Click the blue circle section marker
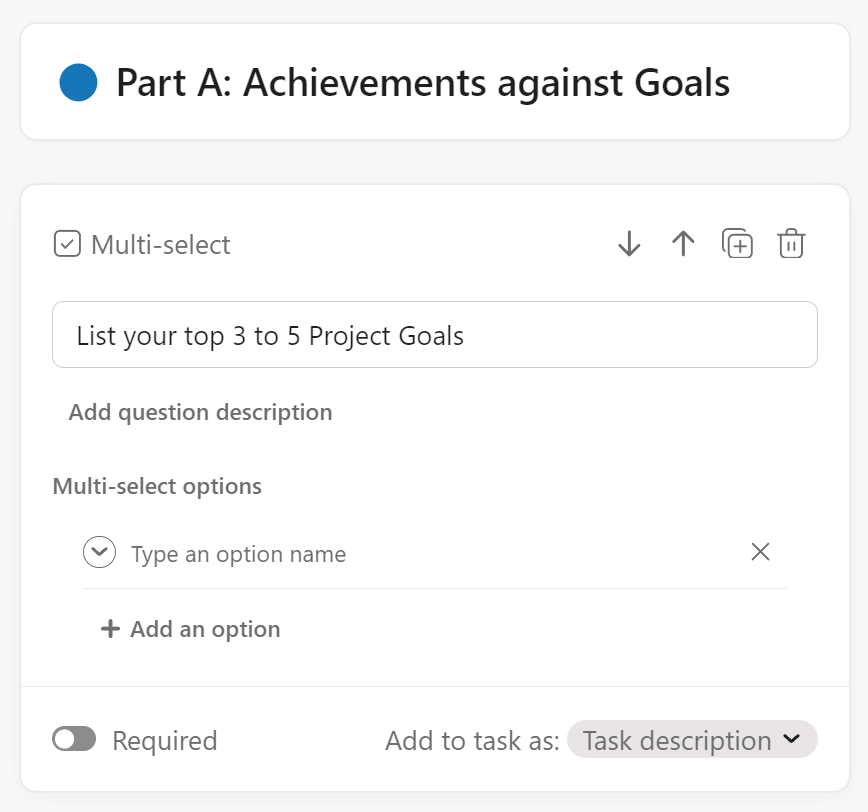 78,82
